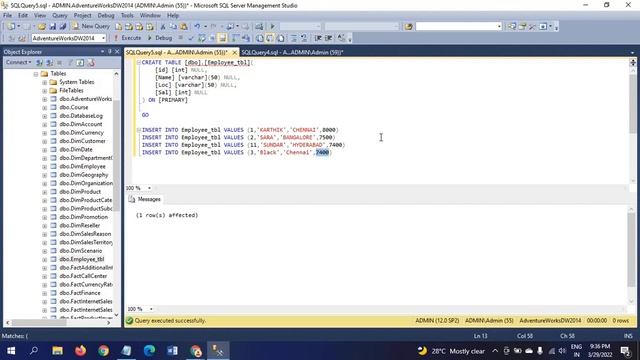Open the Analysis Services MDX Query icon

pos(129,27)
